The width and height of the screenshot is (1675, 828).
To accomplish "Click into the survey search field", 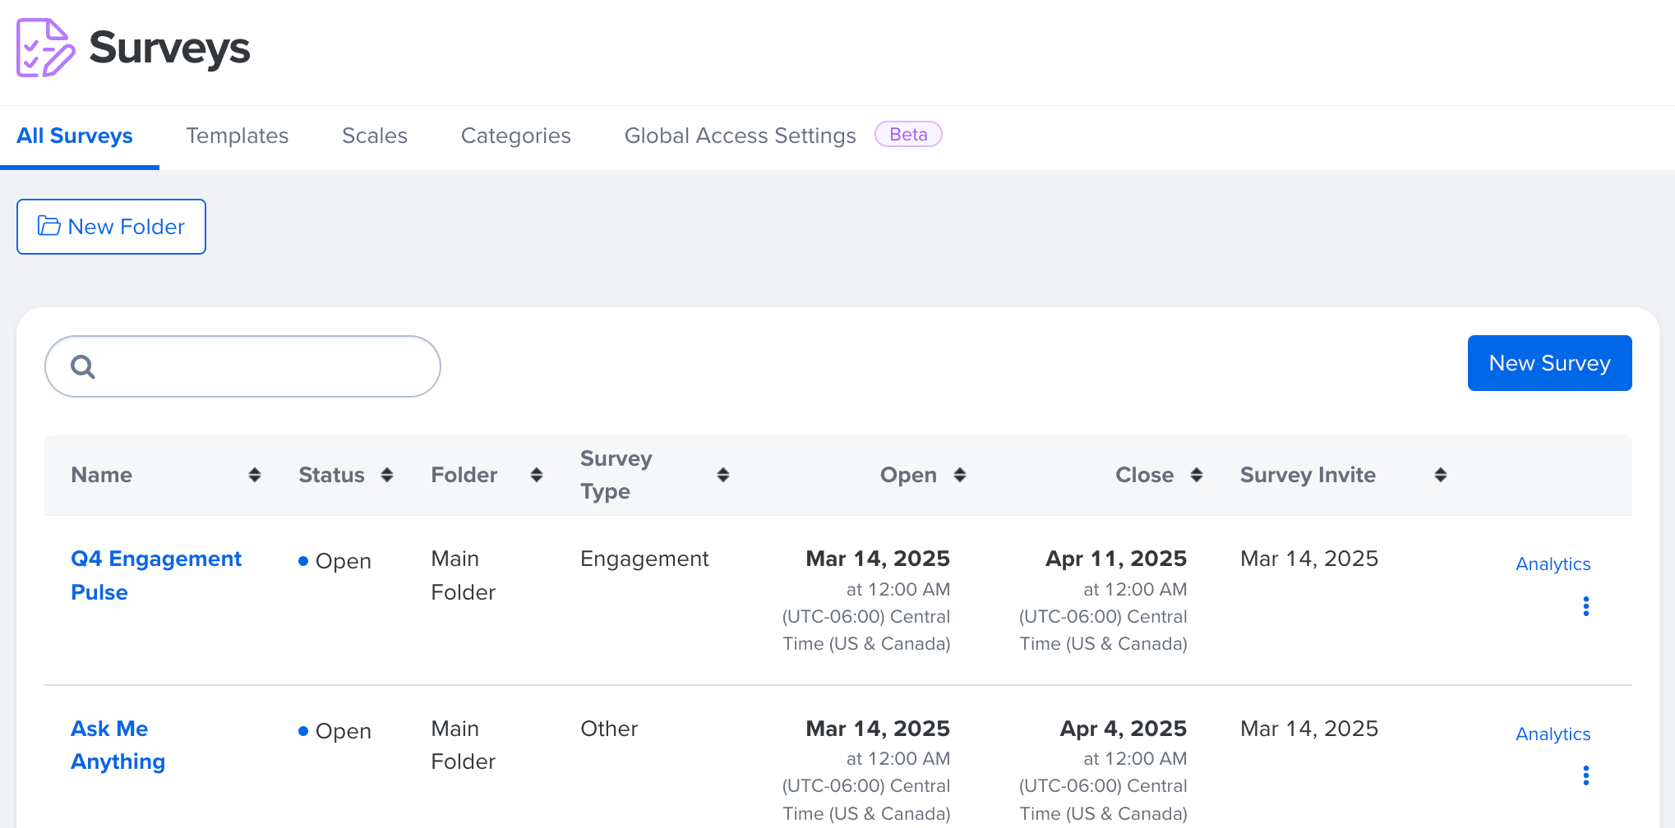I will [260, 367].
